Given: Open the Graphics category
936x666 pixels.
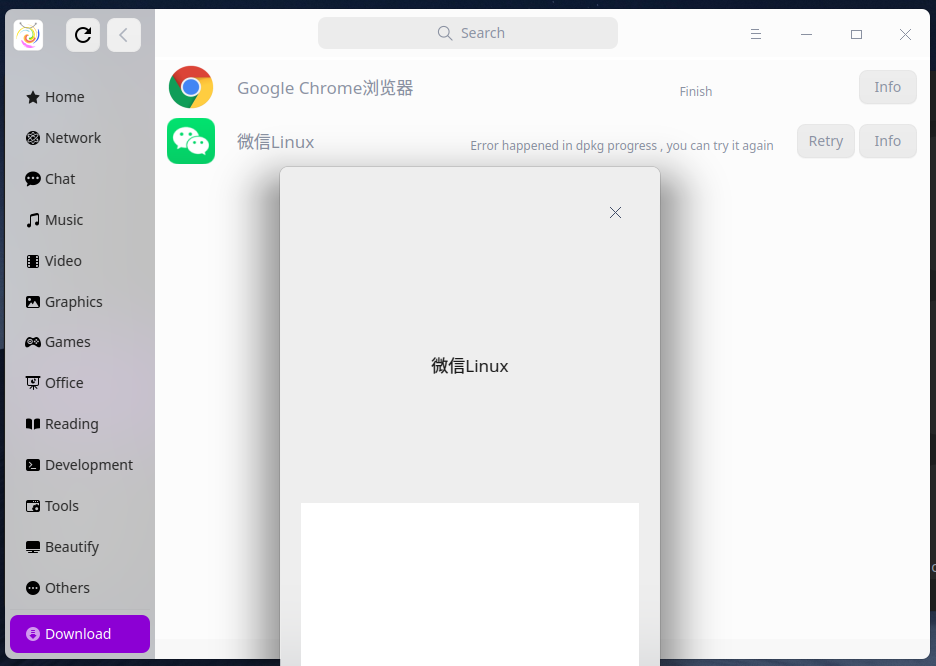Looking at the screenshot, I should 80,302.
